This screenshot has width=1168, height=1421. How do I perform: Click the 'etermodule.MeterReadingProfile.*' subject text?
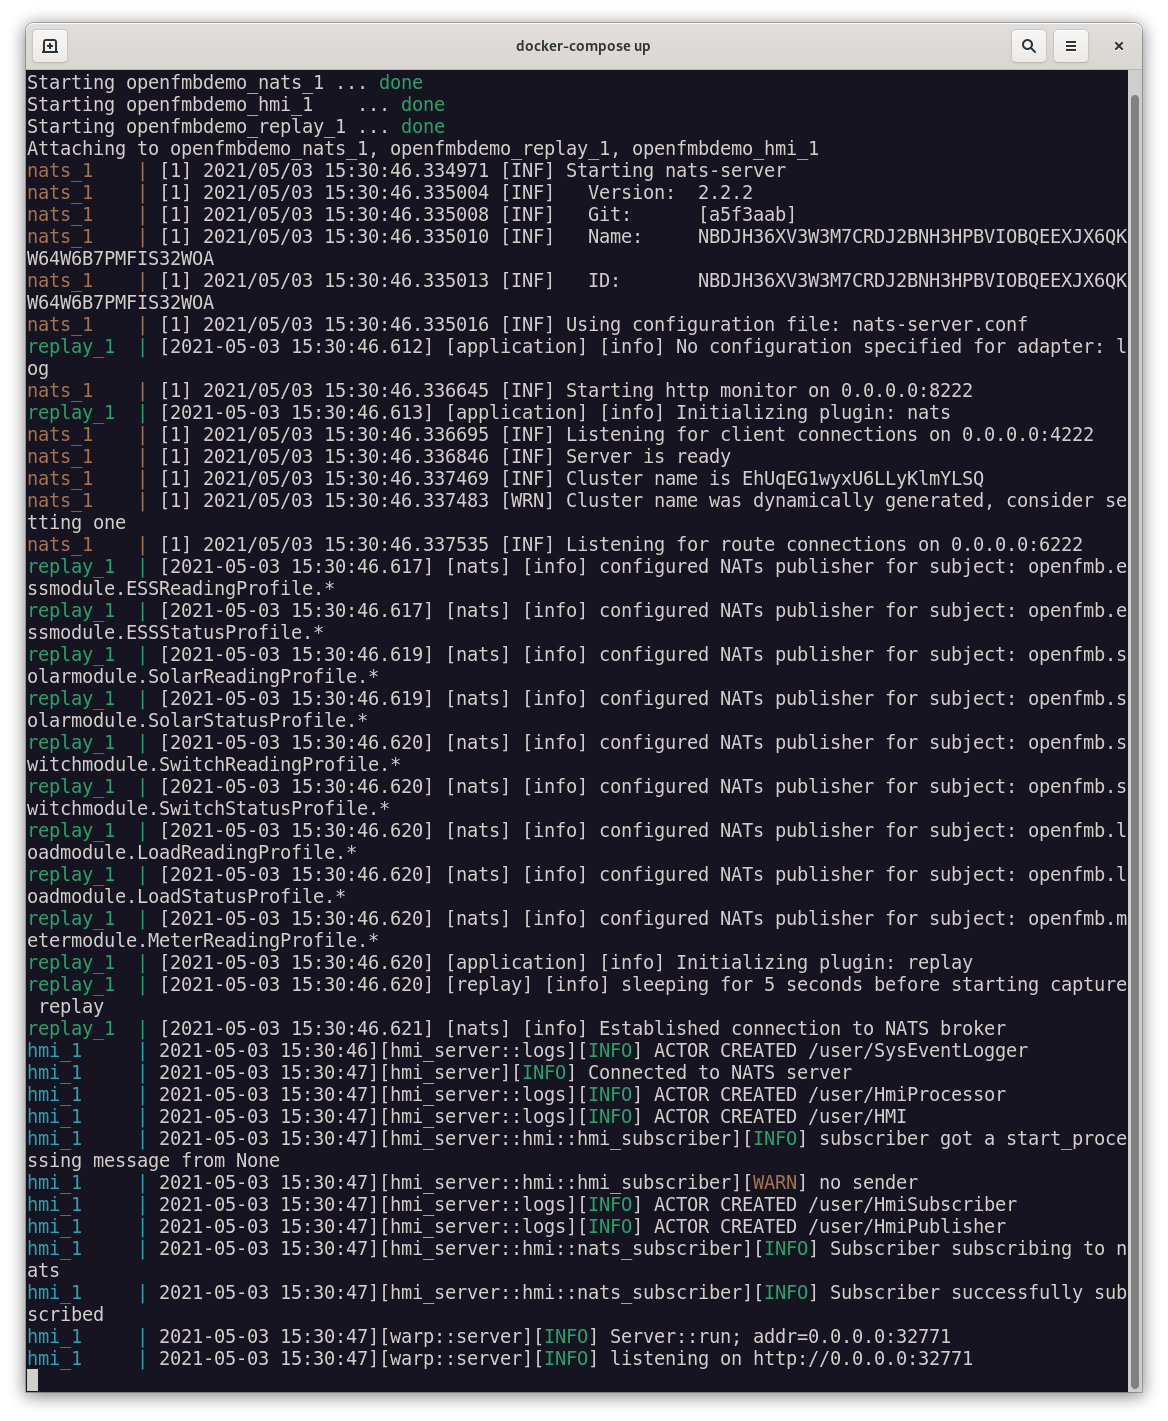tap(203, 941)
